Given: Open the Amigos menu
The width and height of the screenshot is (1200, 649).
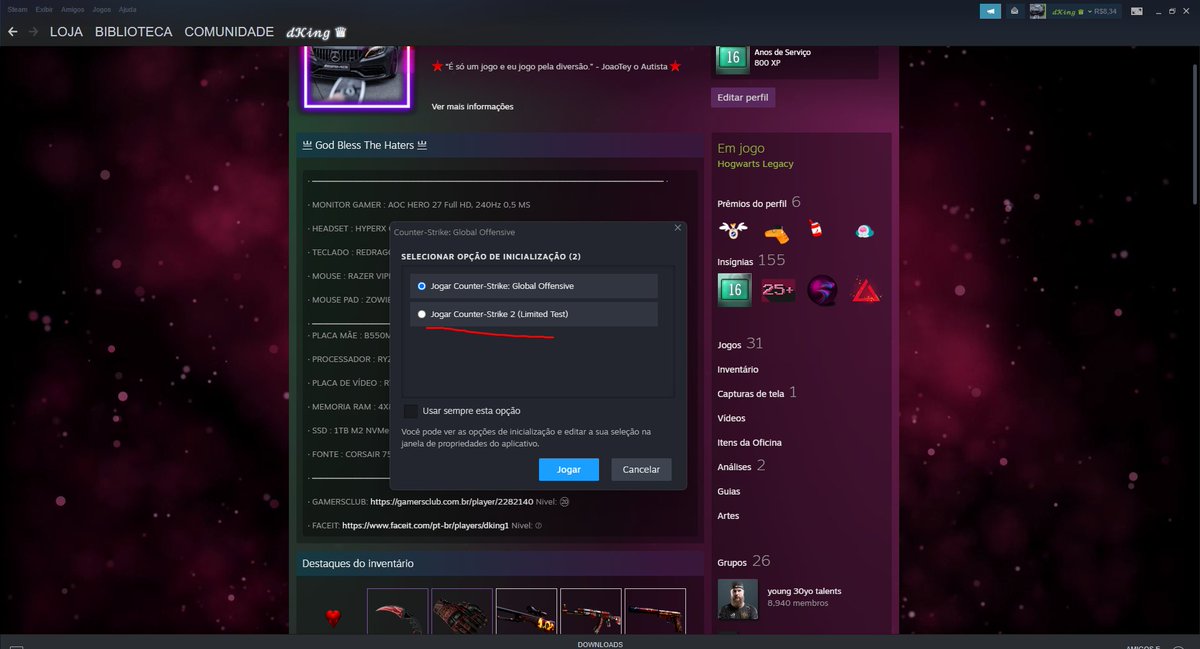Looking at the screenshot, I should tap(73, 9).
